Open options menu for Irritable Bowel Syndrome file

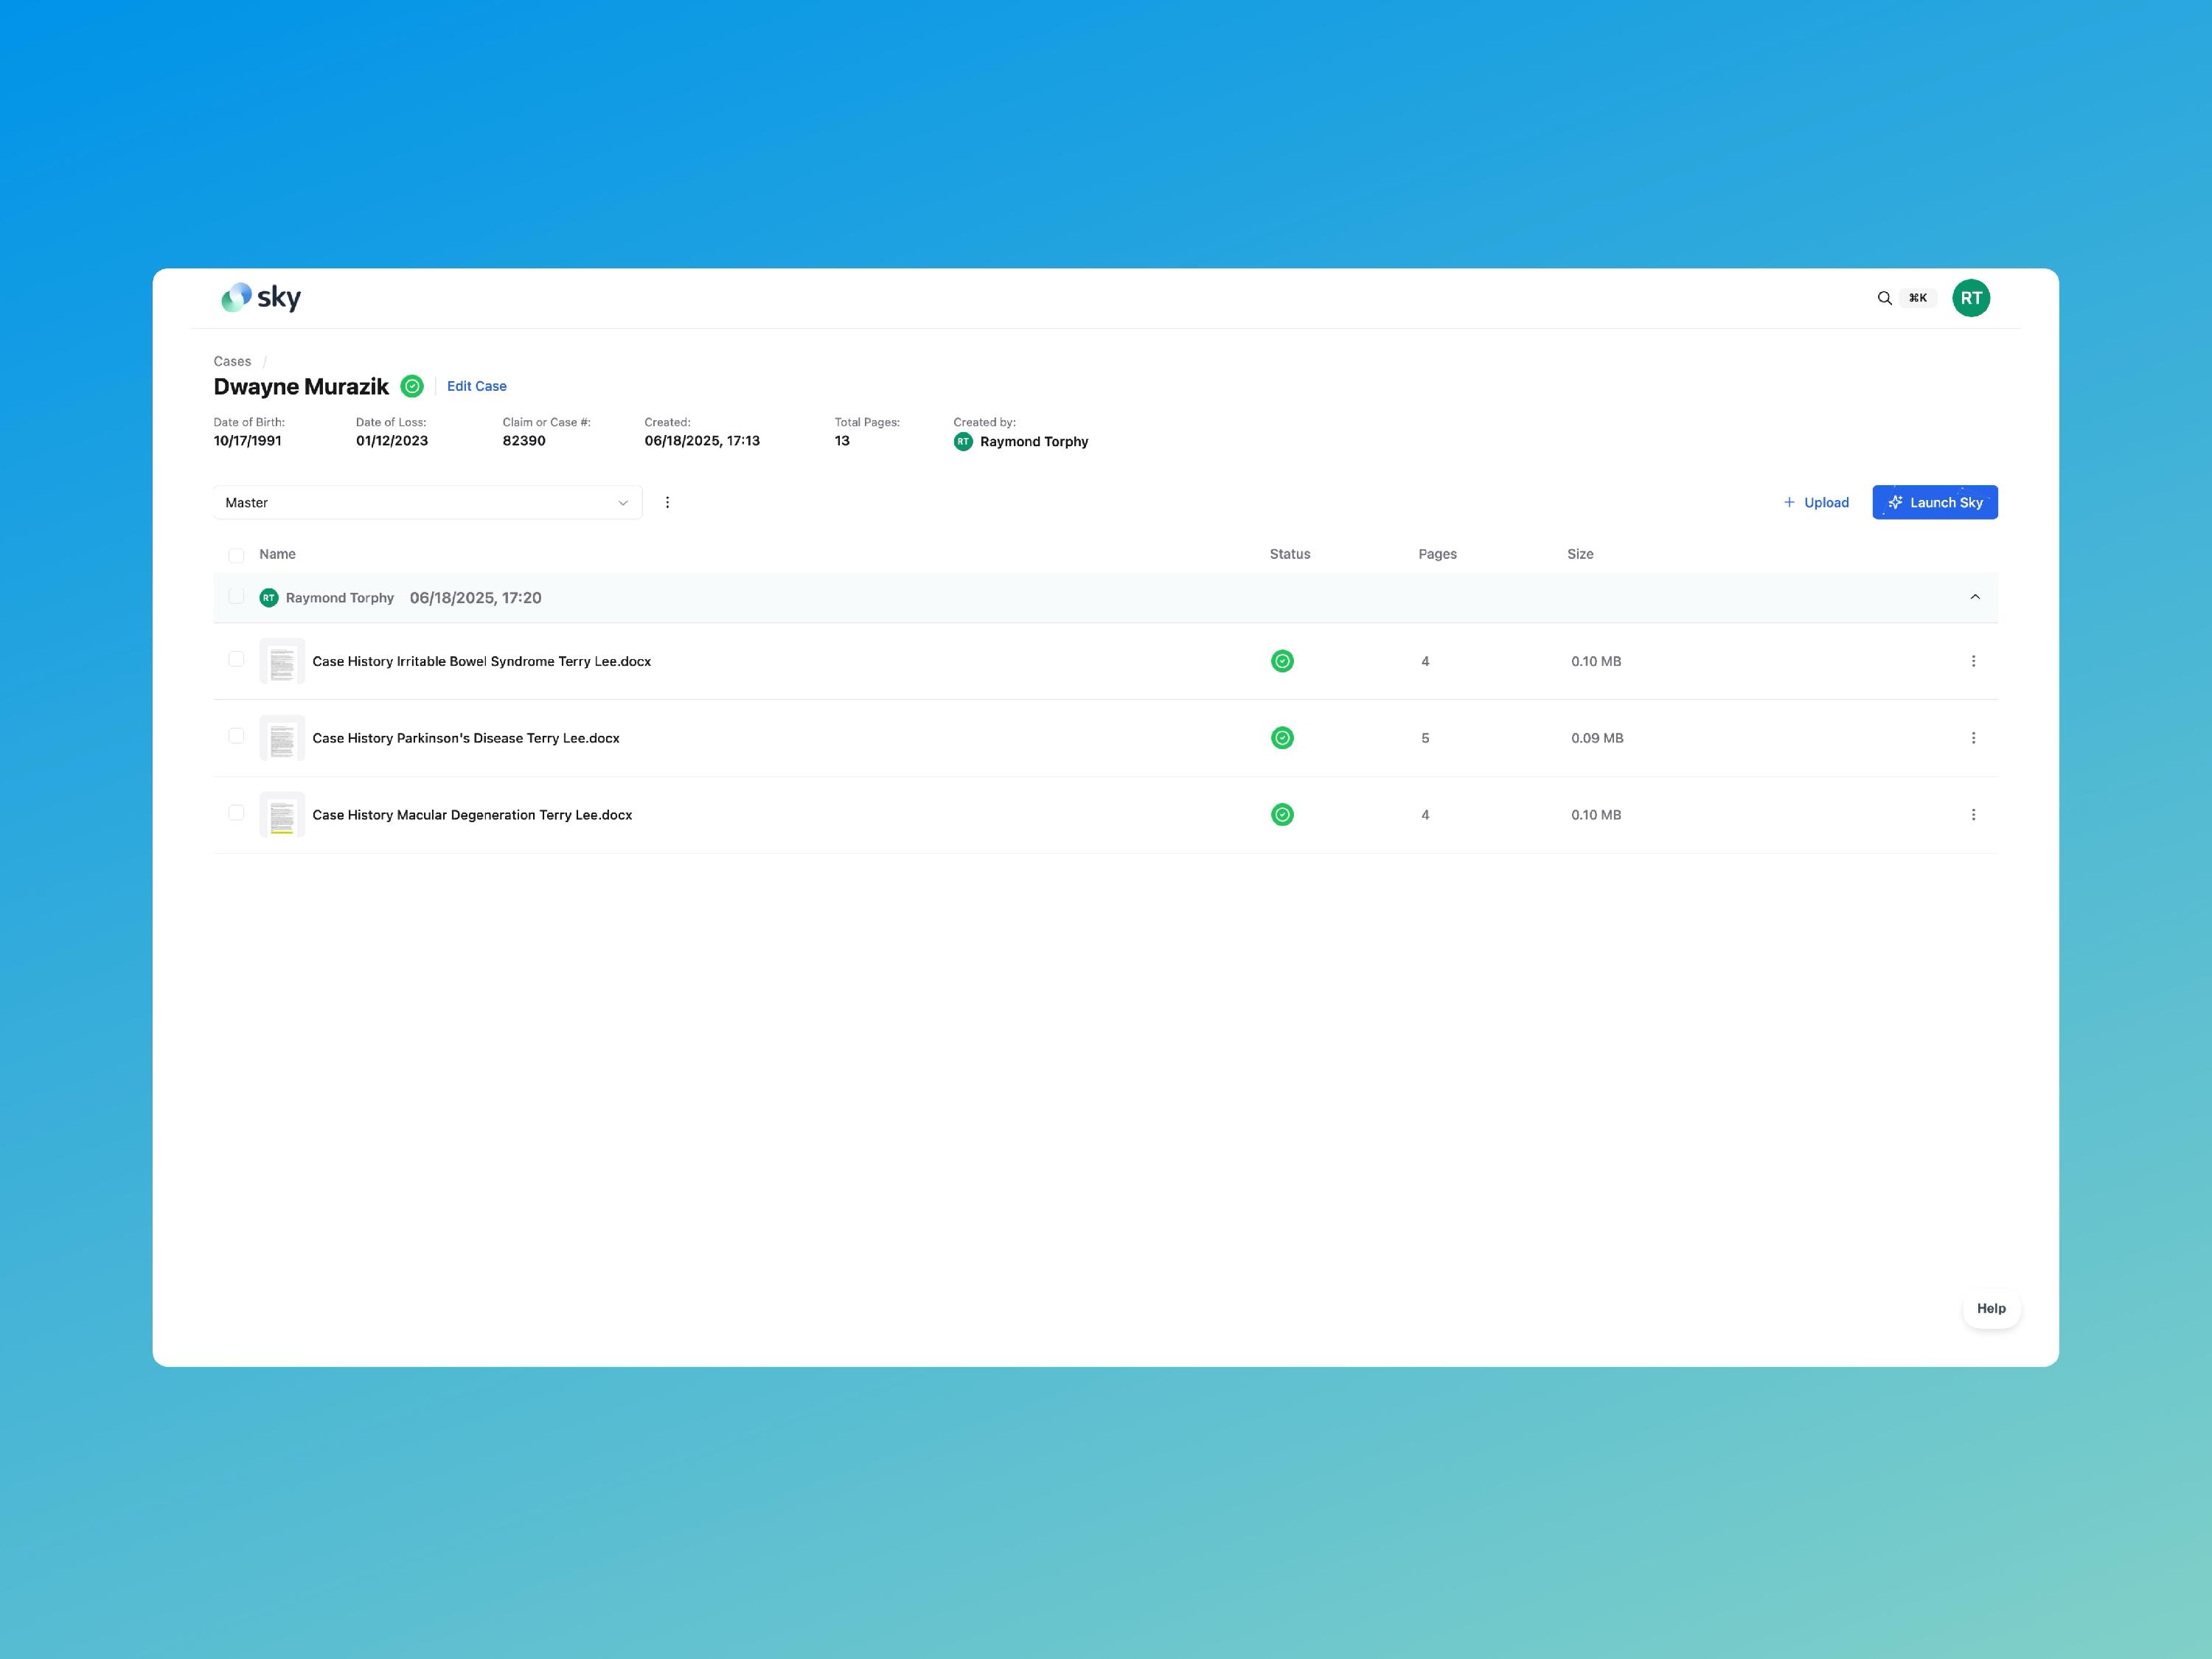pyautogui.click(x=1972, y=661)
